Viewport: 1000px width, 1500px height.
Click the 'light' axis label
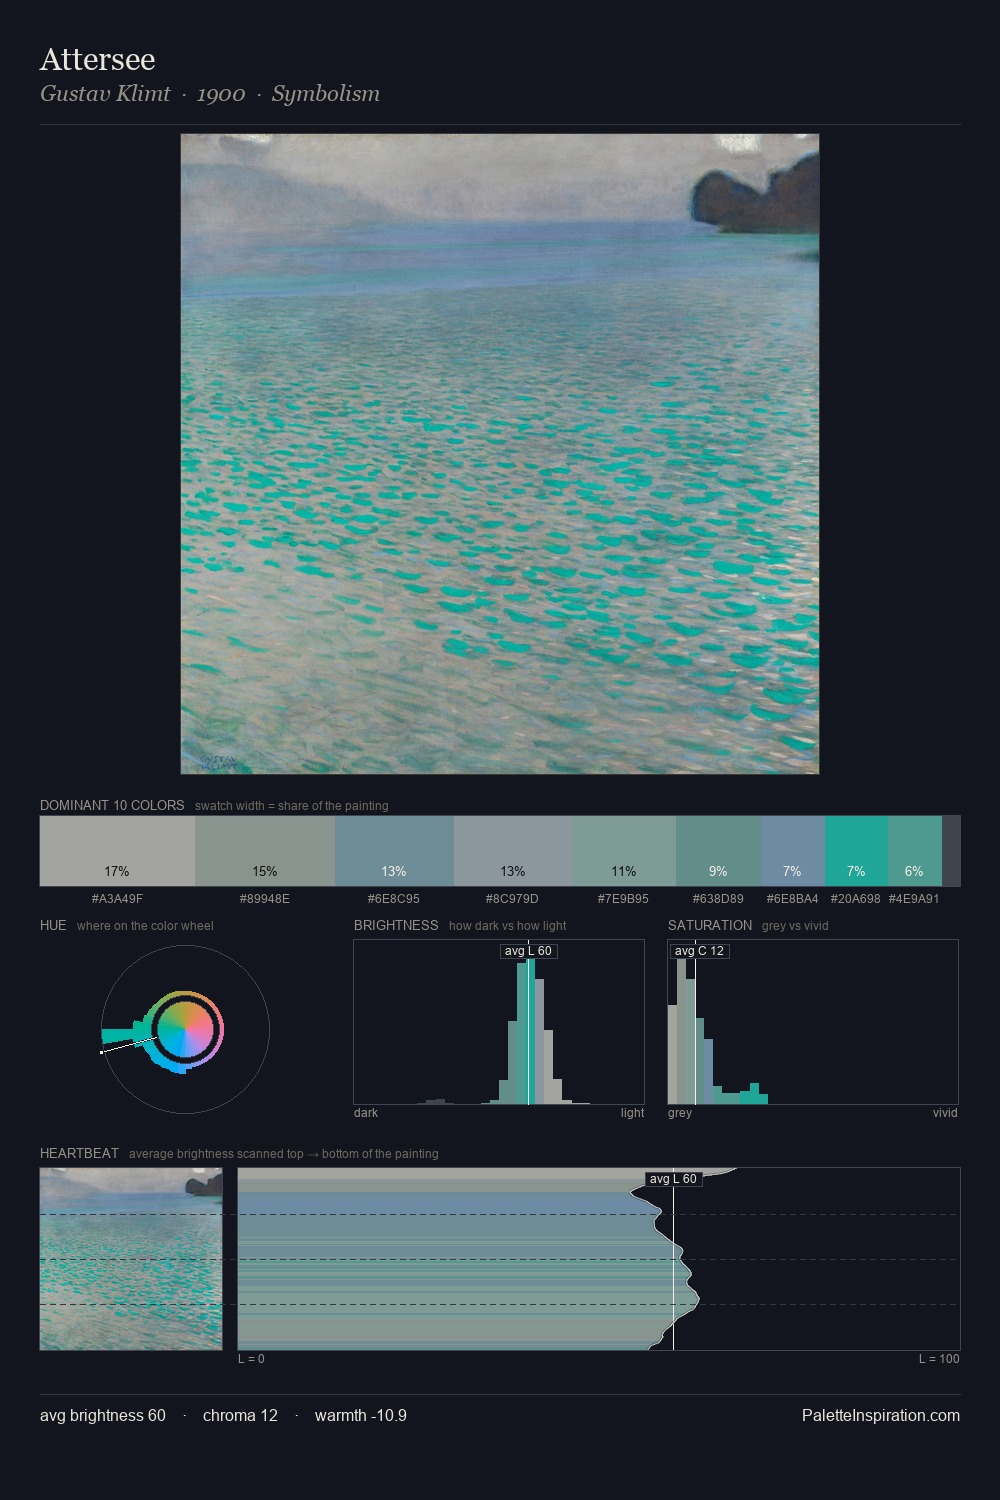(632, 1113)
